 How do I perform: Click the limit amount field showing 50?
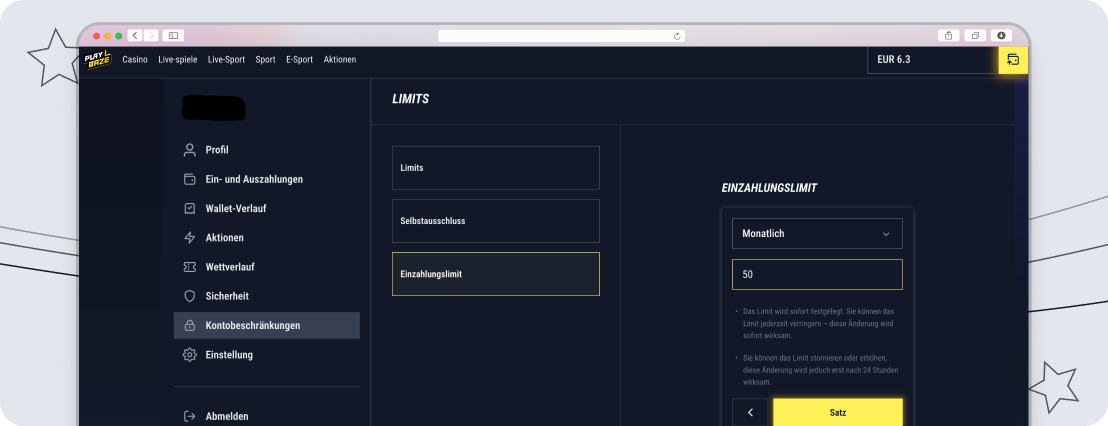[817, 275]
